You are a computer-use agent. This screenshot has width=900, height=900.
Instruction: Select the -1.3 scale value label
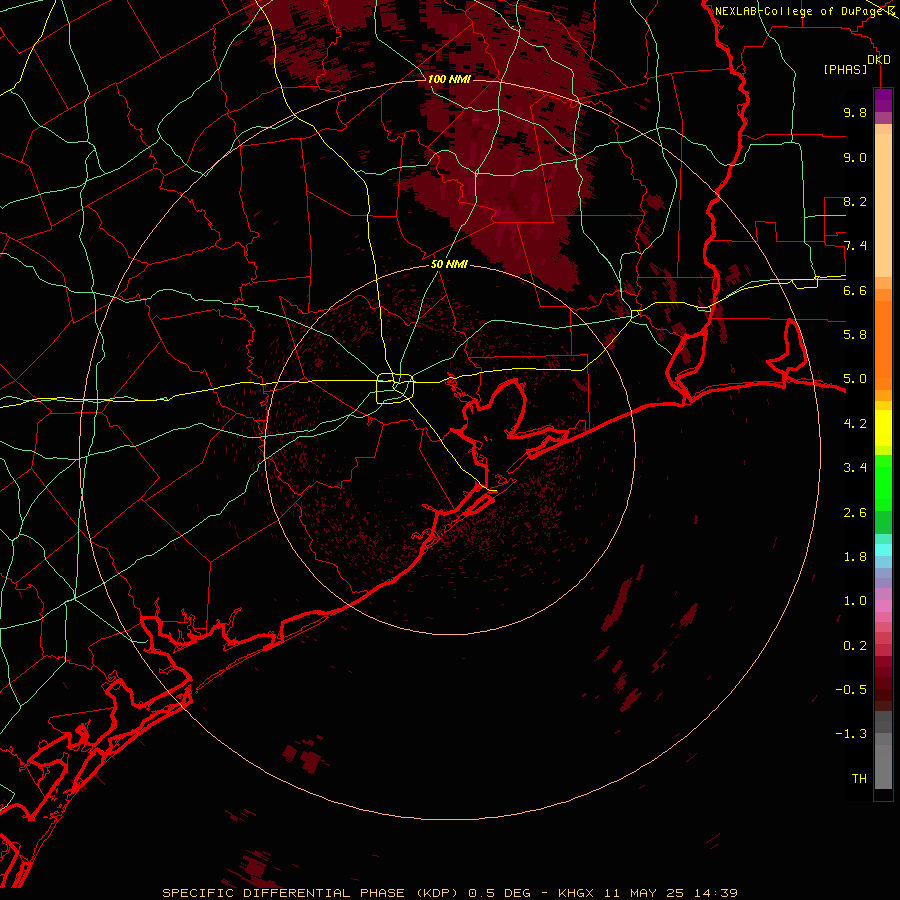coord(851,734)
